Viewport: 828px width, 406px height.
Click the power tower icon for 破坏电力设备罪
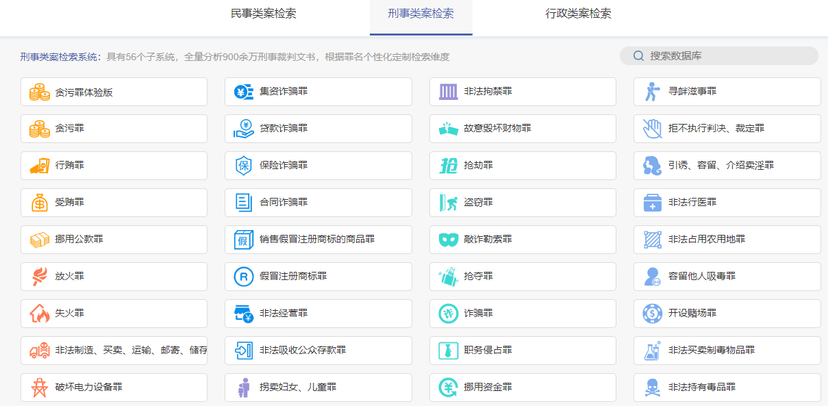click(x=39, y=387)
